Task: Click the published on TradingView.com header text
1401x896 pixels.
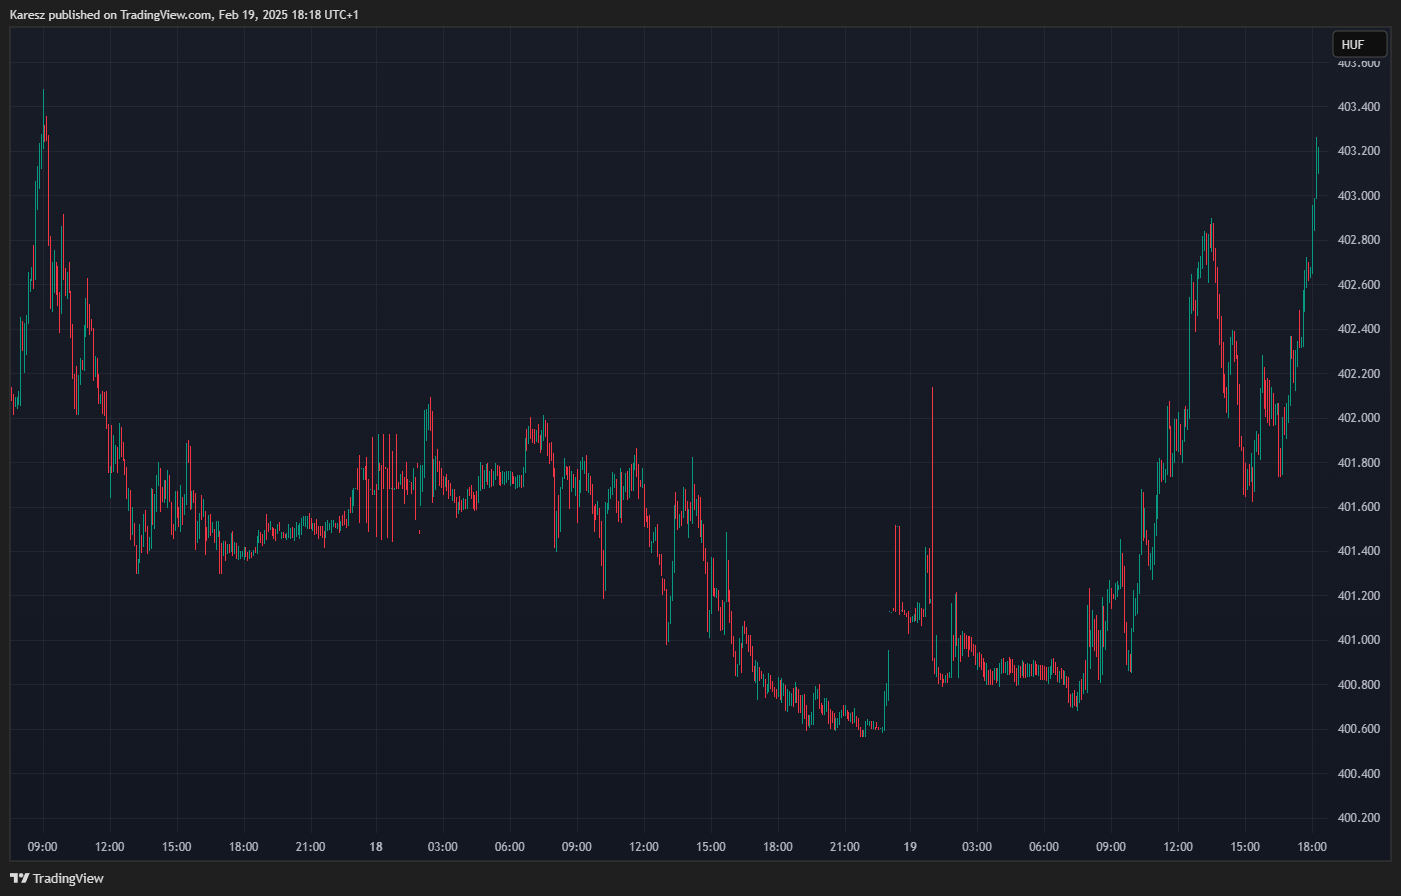Action: click(x=184, y=14)
